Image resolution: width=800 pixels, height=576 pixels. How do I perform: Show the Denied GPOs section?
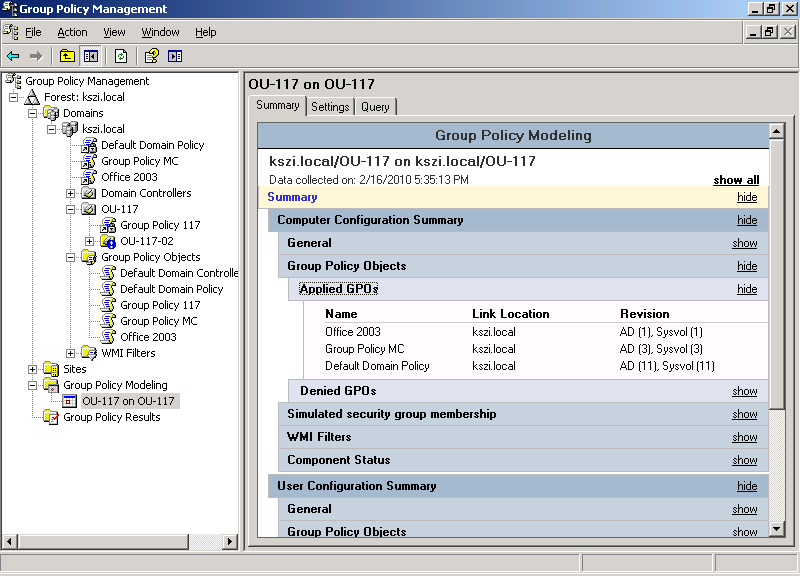745,391
